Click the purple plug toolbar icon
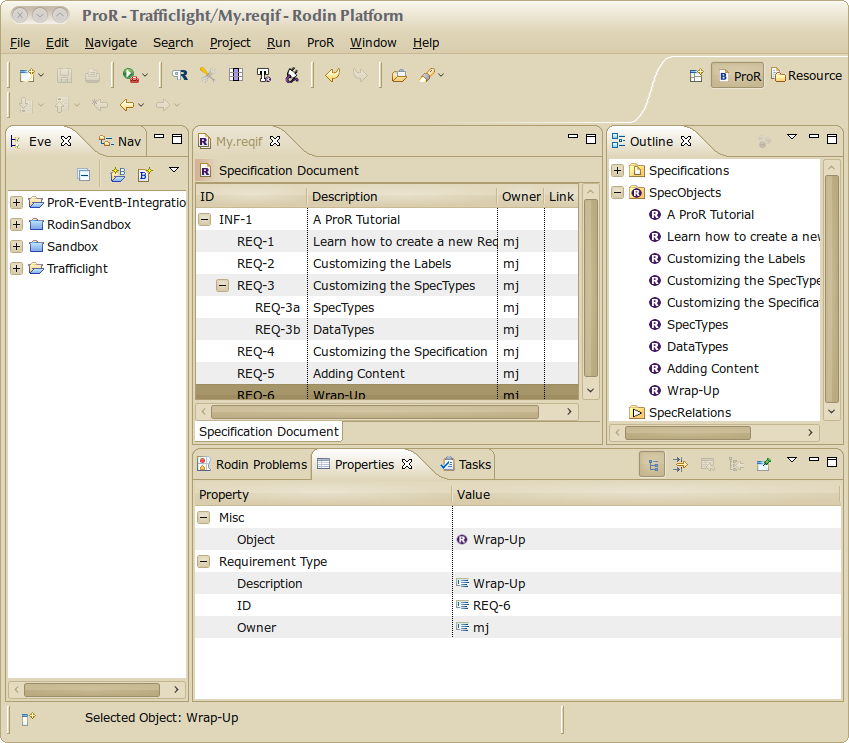Screen dimensions: 849x743 292,75
